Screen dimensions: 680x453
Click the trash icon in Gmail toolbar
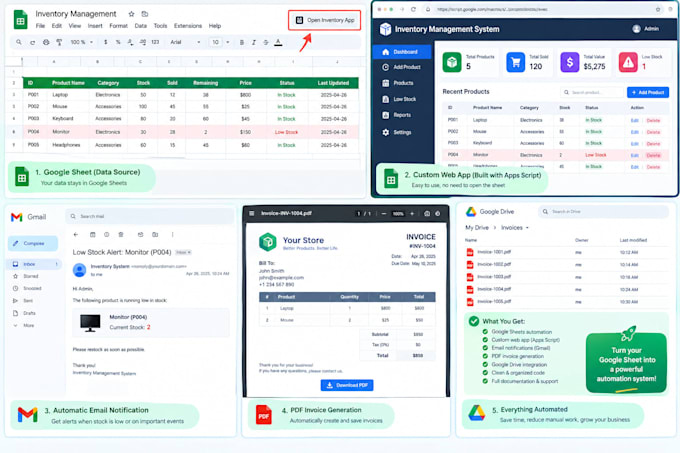pos(121,235)
